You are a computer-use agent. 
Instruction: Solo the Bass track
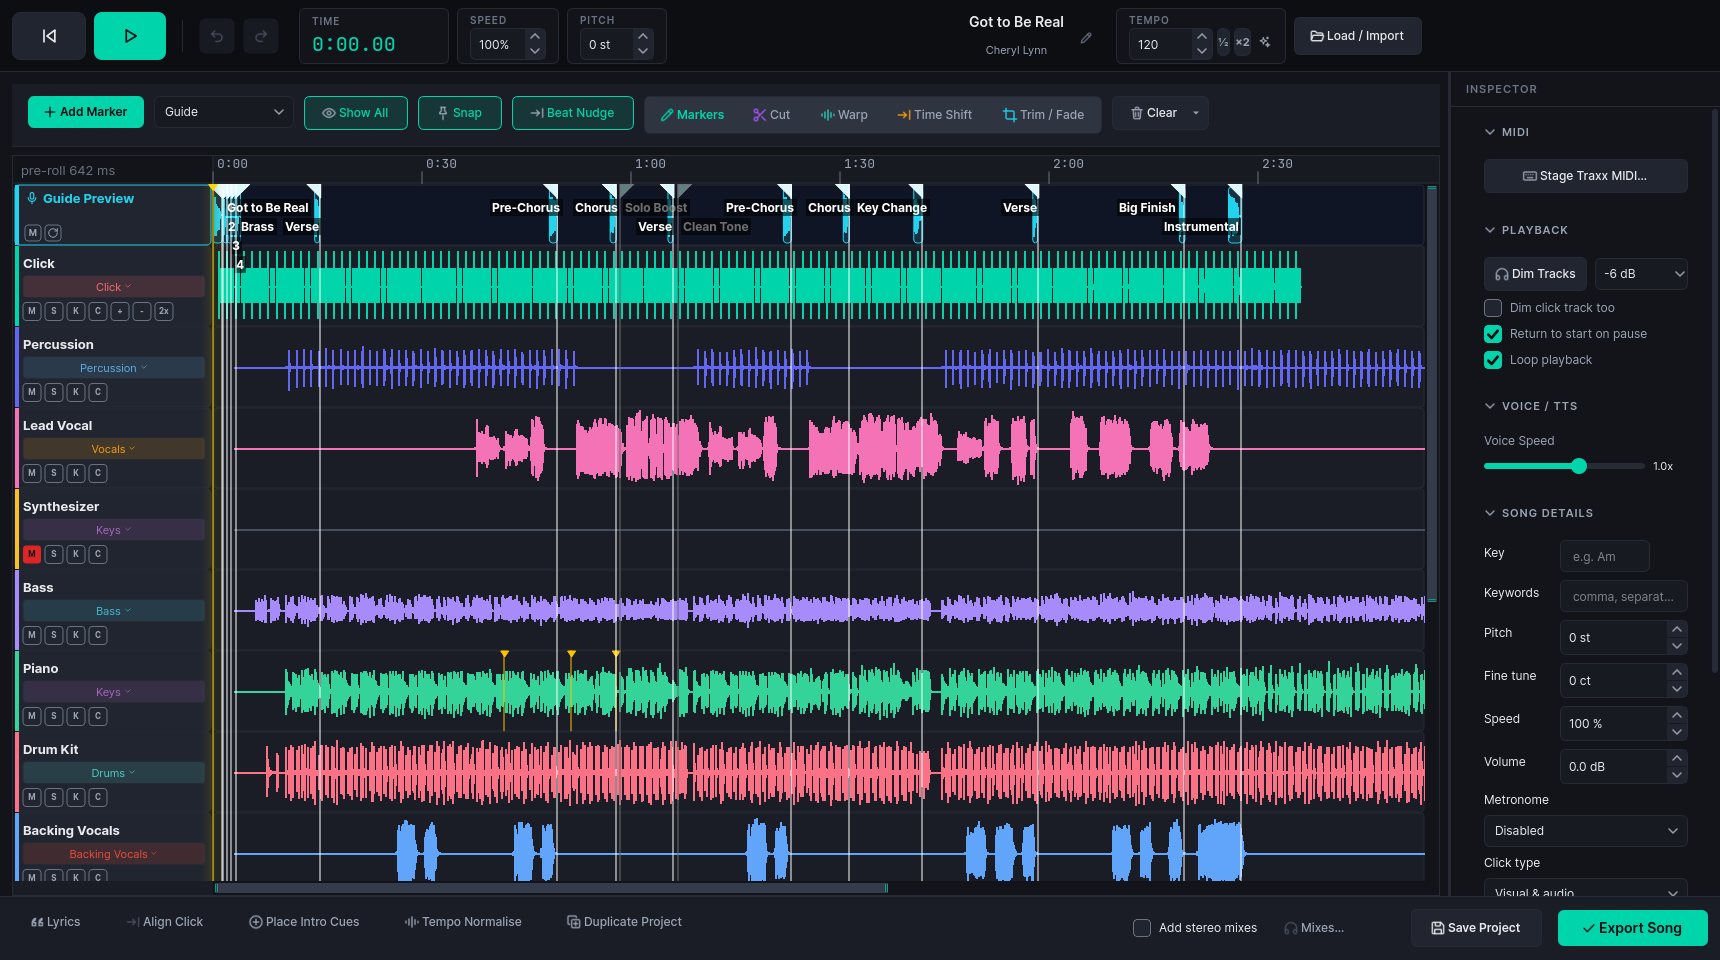click(x=54, y=635)
